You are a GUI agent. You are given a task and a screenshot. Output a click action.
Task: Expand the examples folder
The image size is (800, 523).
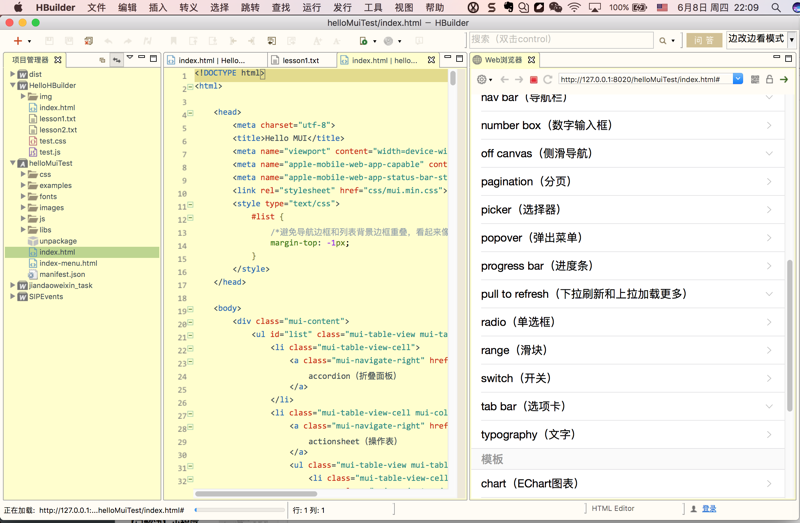click(23, 185)
